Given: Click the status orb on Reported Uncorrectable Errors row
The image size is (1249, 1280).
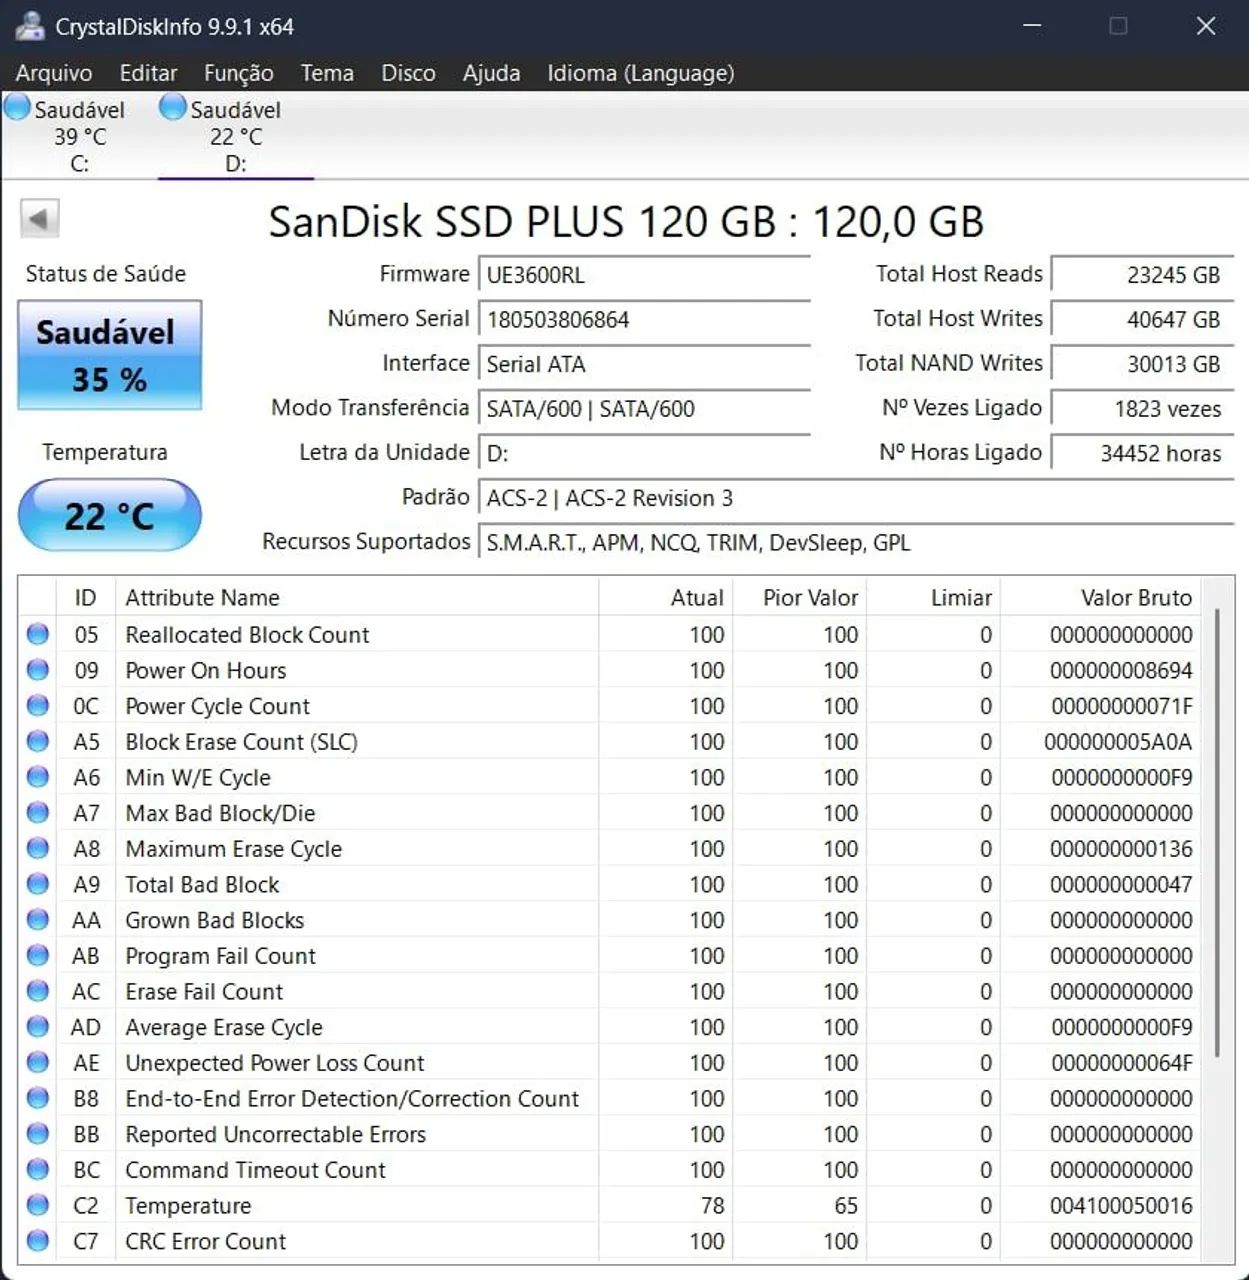Looking at the screenshot, I should pyautogui.click(x=38, y=1134).
